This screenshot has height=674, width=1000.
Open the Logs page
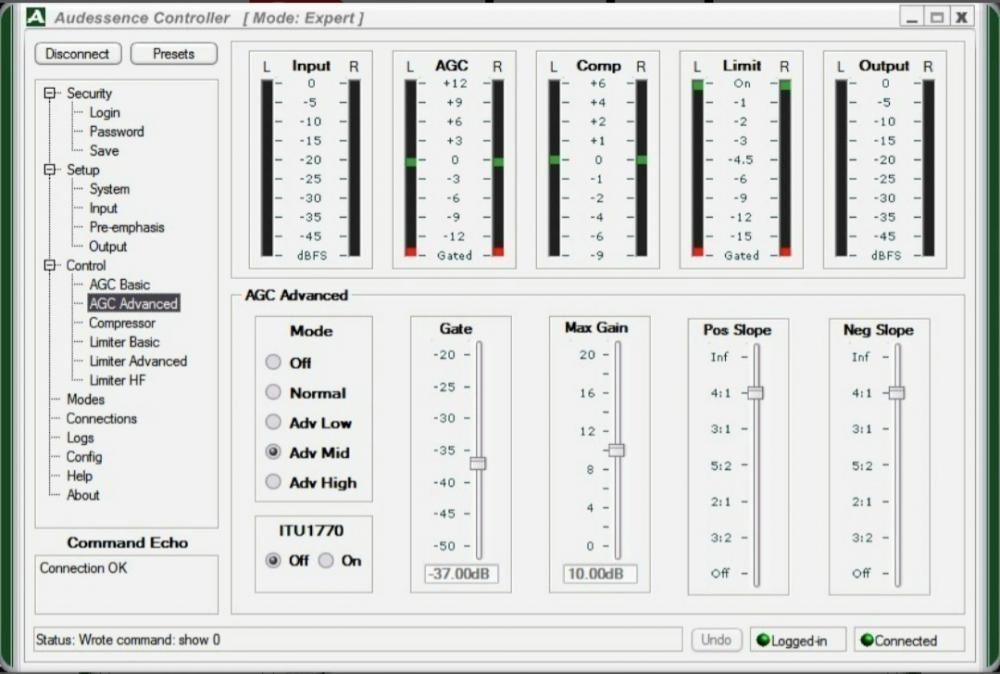tap(80, 437)
